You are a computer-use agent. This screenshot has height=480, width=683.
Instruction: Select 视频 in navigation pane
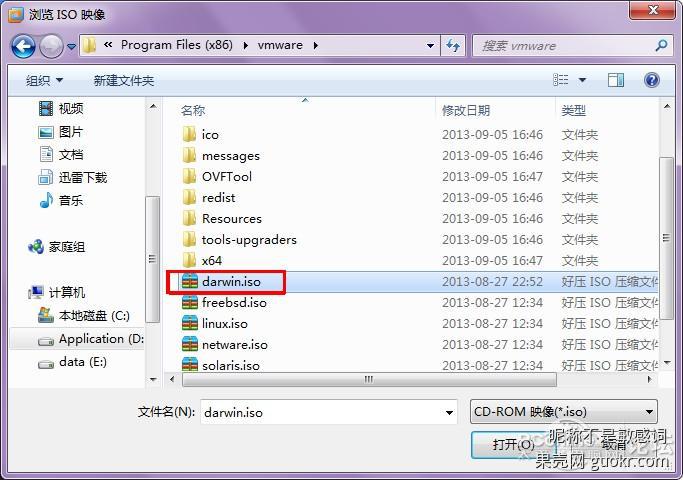coord(61,108)
